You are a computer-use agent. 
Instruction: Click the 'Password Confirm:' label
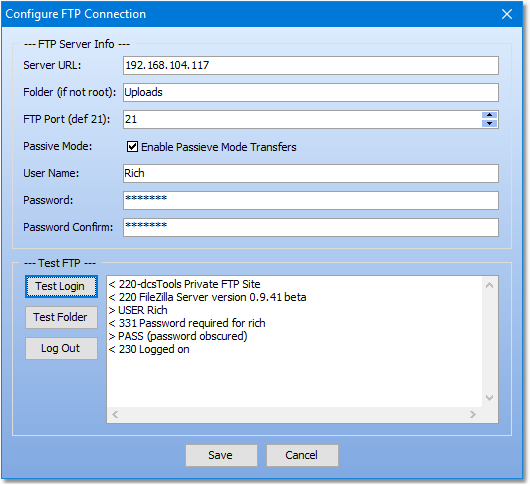coord(68,227)
